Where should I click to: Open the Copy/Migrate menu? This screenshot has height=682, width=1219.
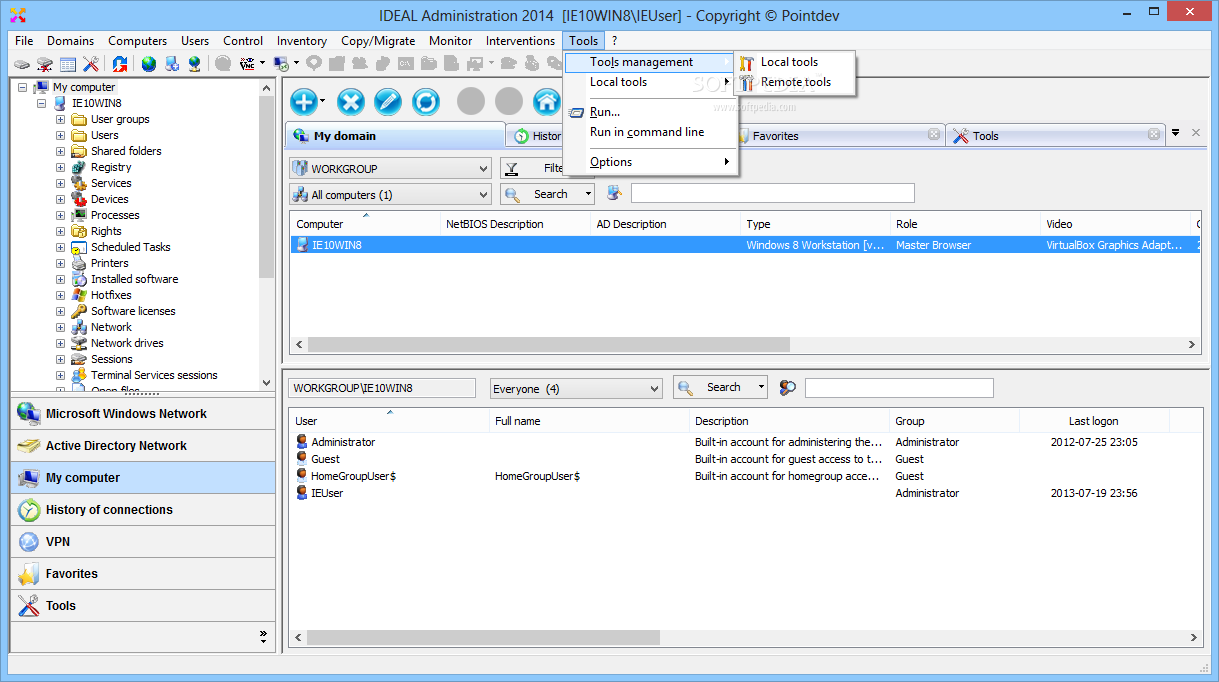(378, 41)
